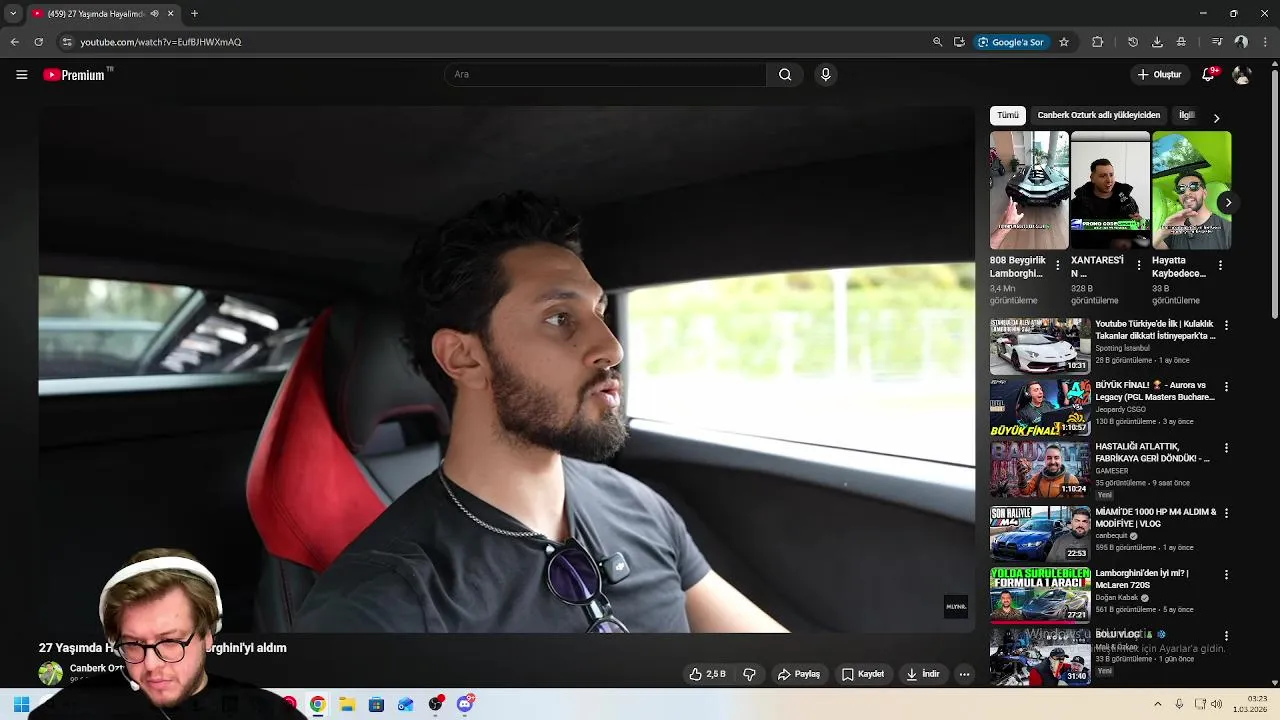Visit the Spotting İstanbul channel name

[1122, 348]
